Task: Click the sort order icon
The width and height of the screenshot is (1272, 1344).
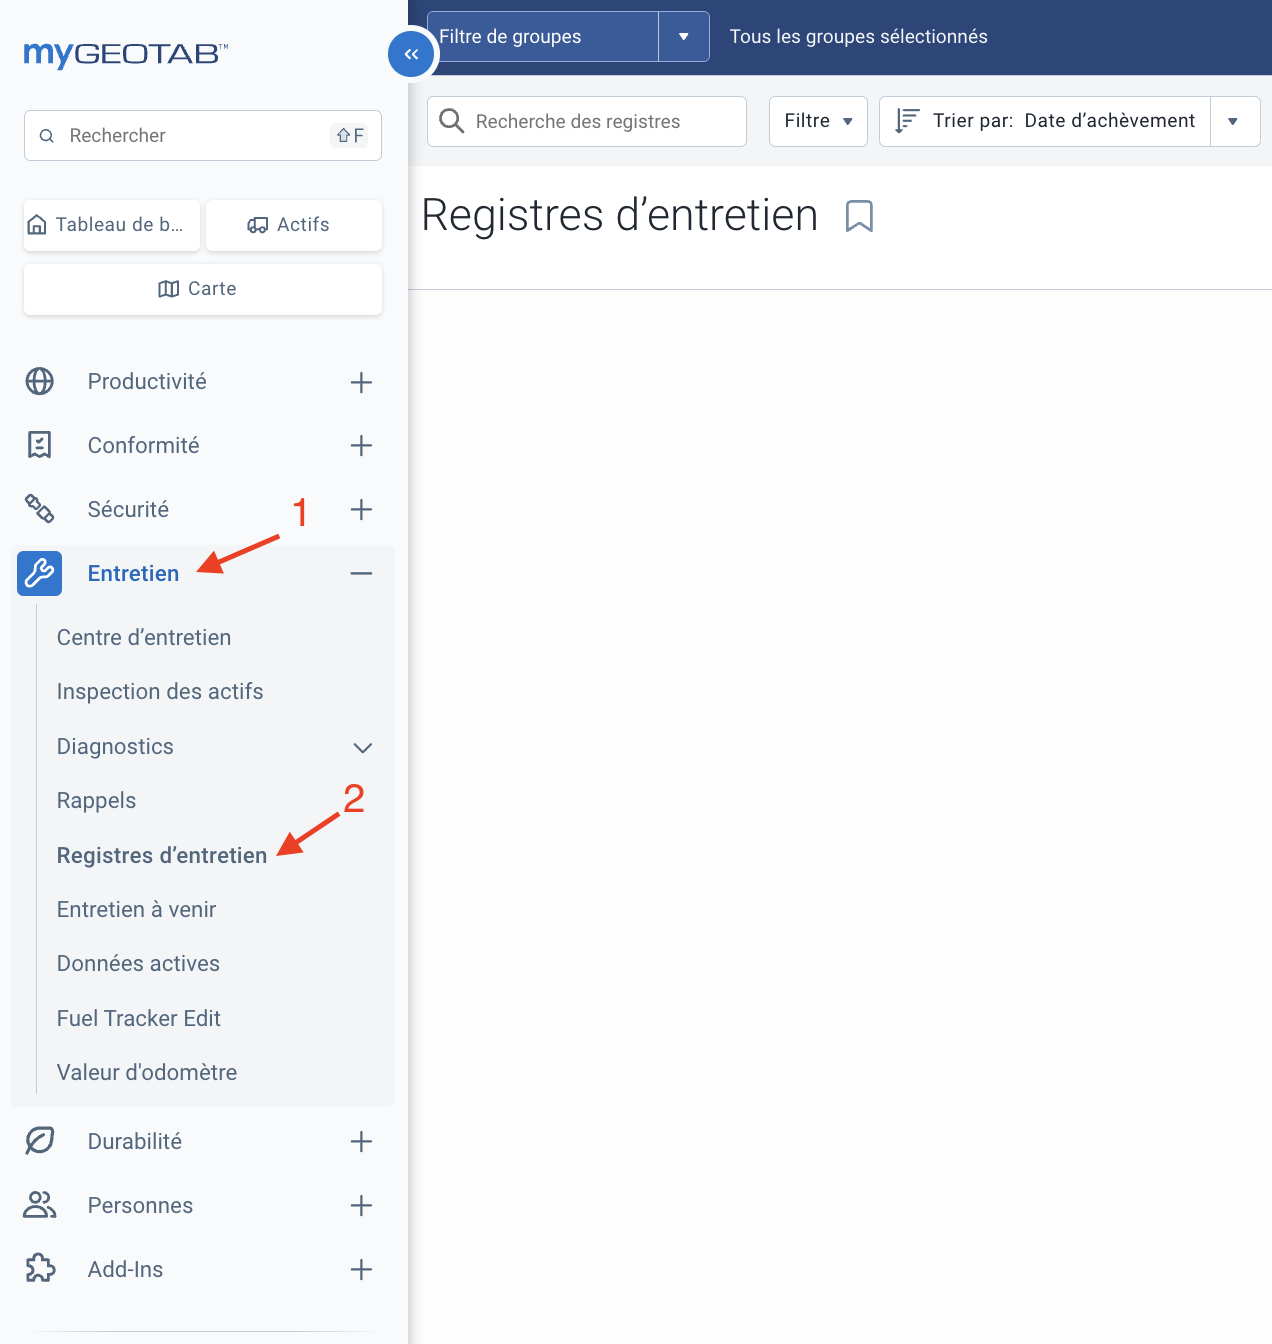Action: click(x=907, y=121)
